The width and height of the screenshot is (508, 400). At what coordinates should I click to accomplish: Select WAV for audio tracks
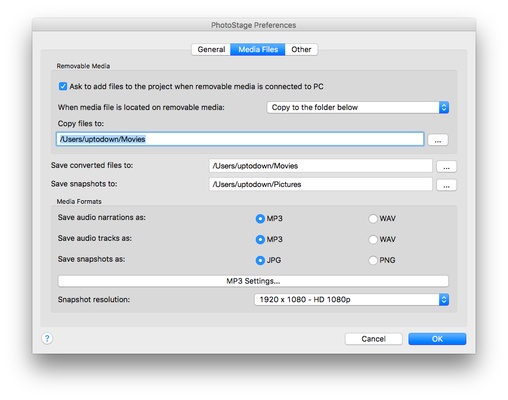pyautogui.click(x=373, y=239)
